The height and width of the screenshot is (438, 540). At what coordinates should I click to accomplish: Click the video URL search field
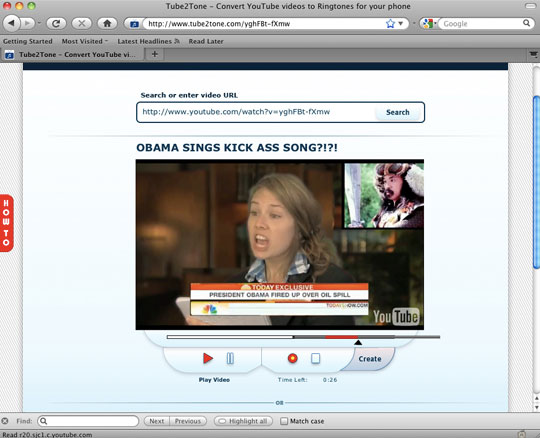[x=256, y=112]
